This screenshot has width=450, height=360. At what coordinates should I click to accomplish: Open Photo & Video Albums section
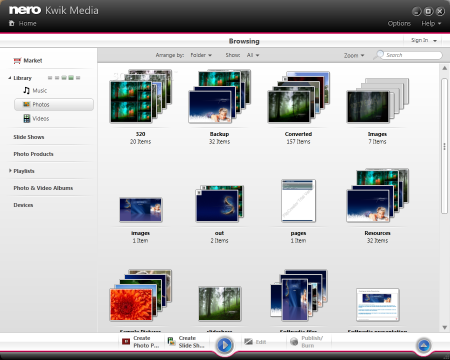coord(43,188)
